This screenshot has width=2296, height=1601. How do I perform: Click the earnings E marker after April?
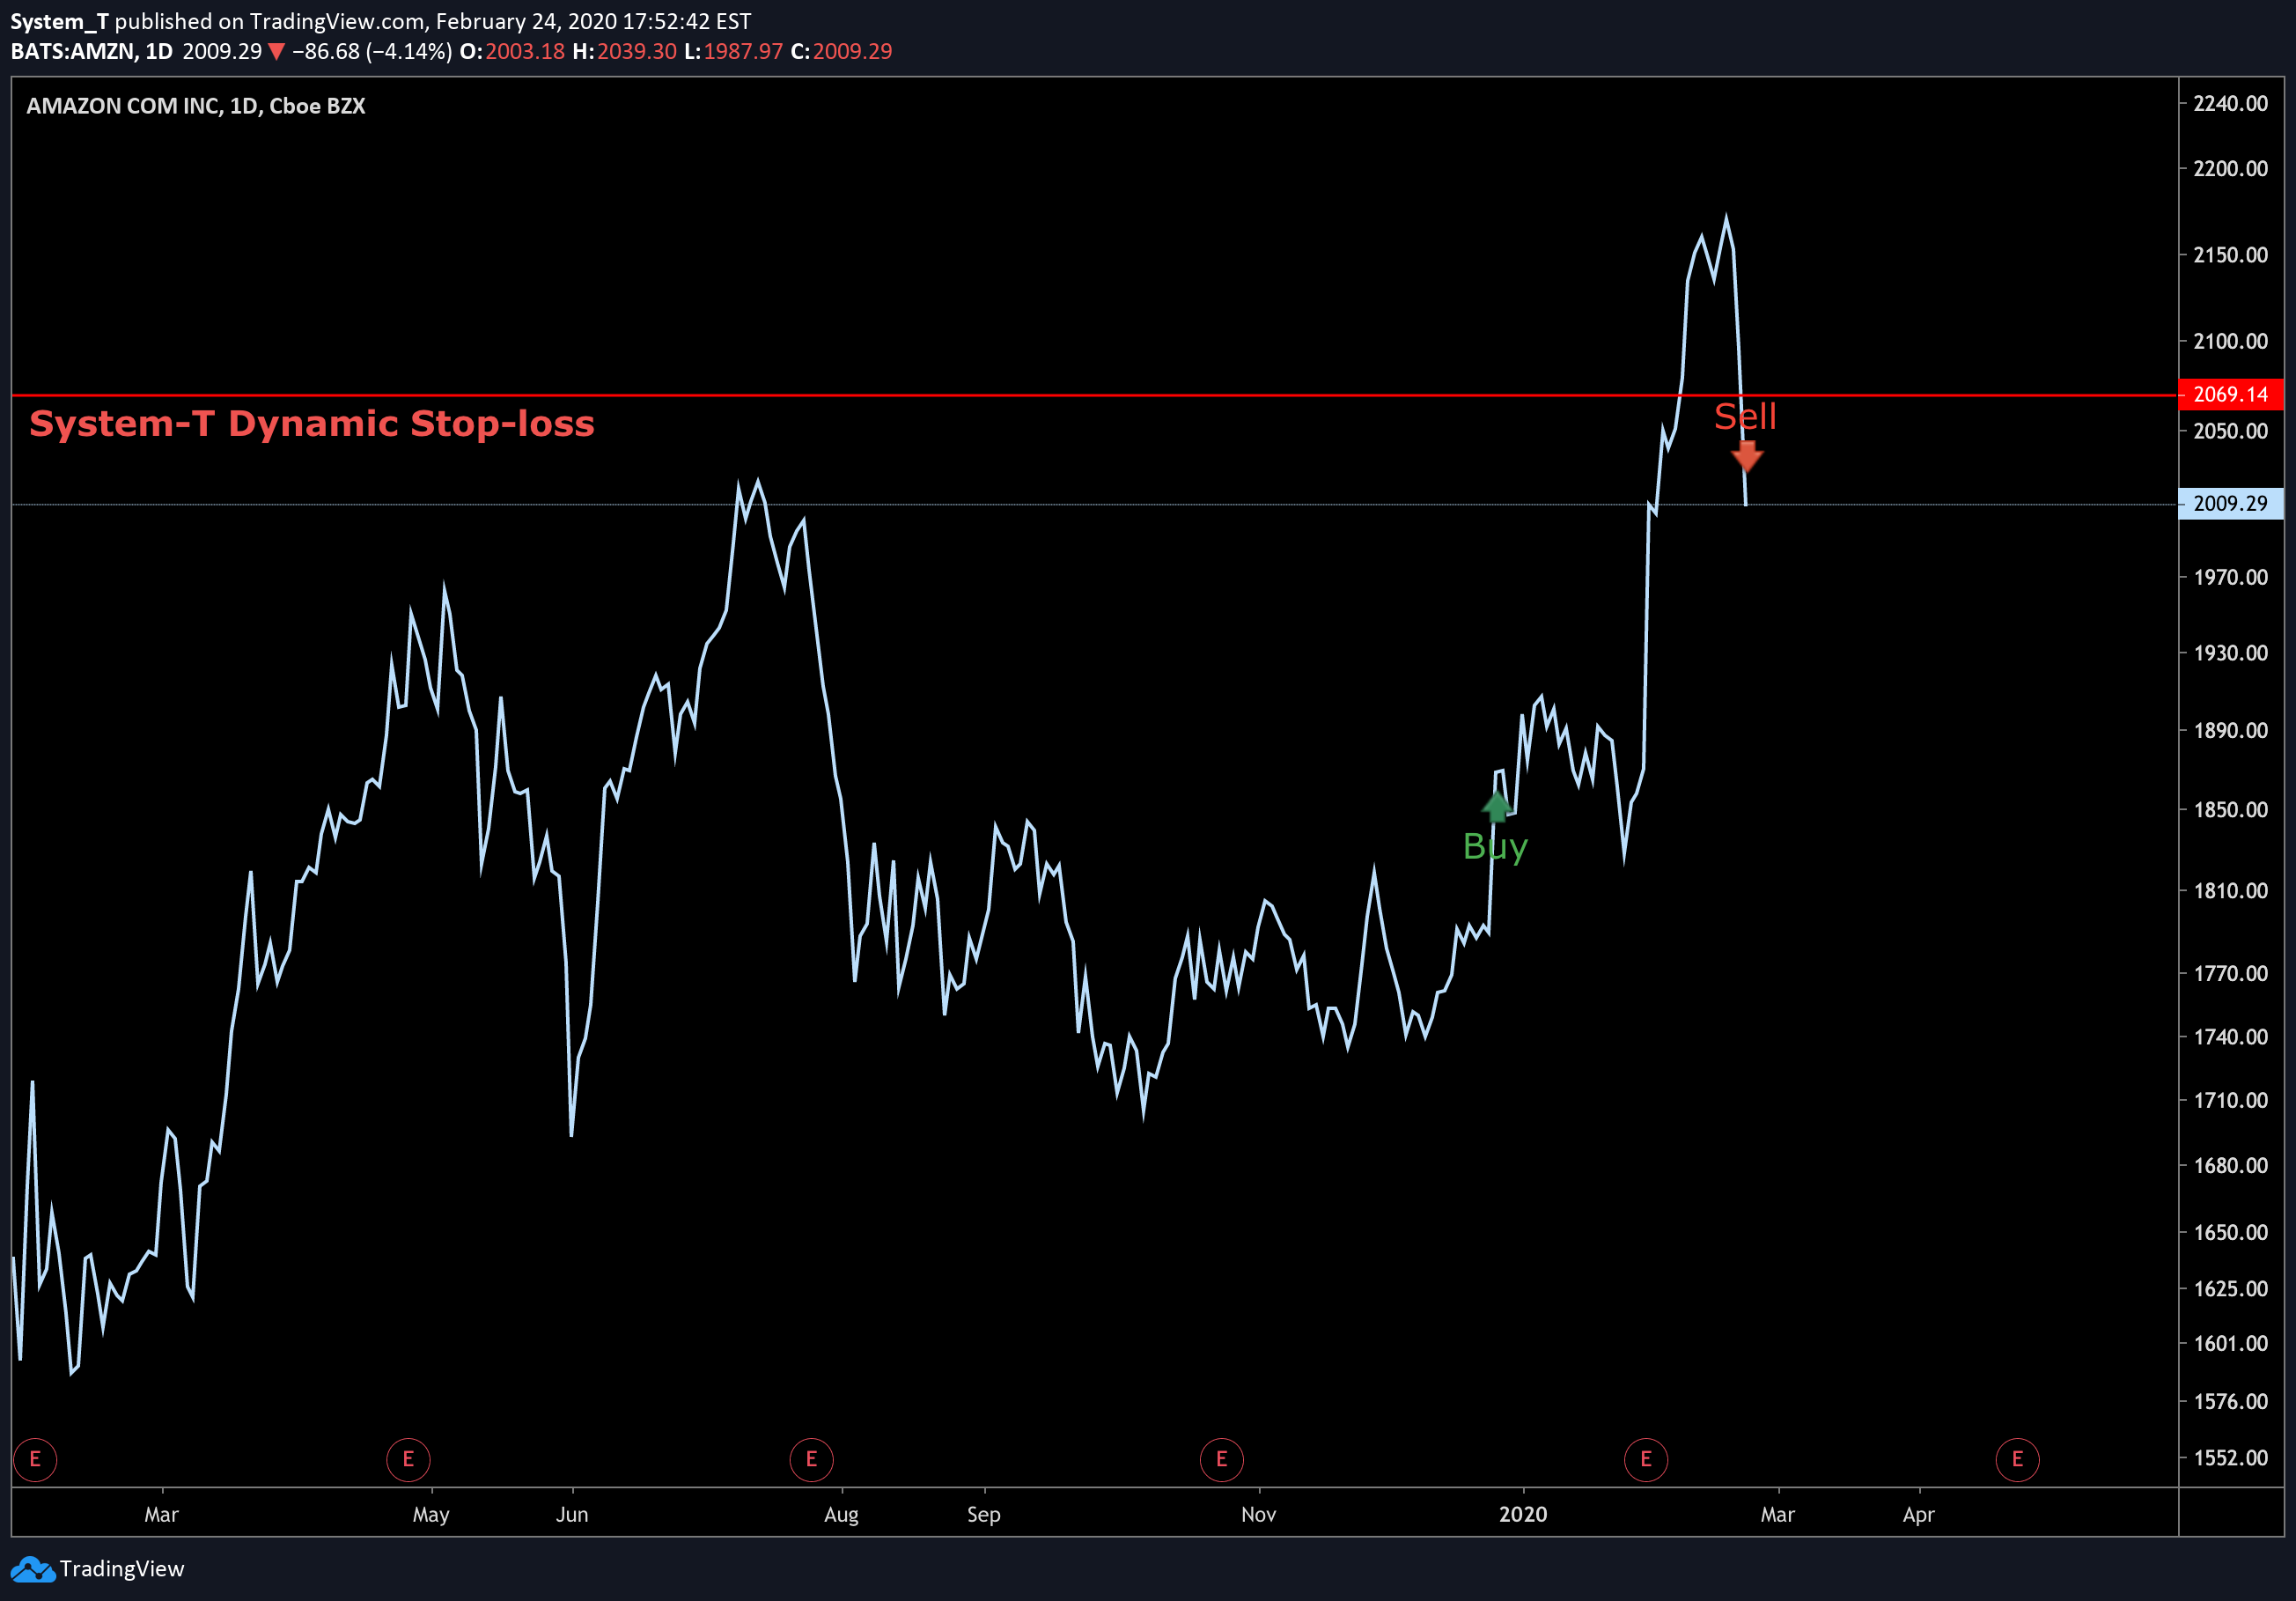[2017, 1459]
